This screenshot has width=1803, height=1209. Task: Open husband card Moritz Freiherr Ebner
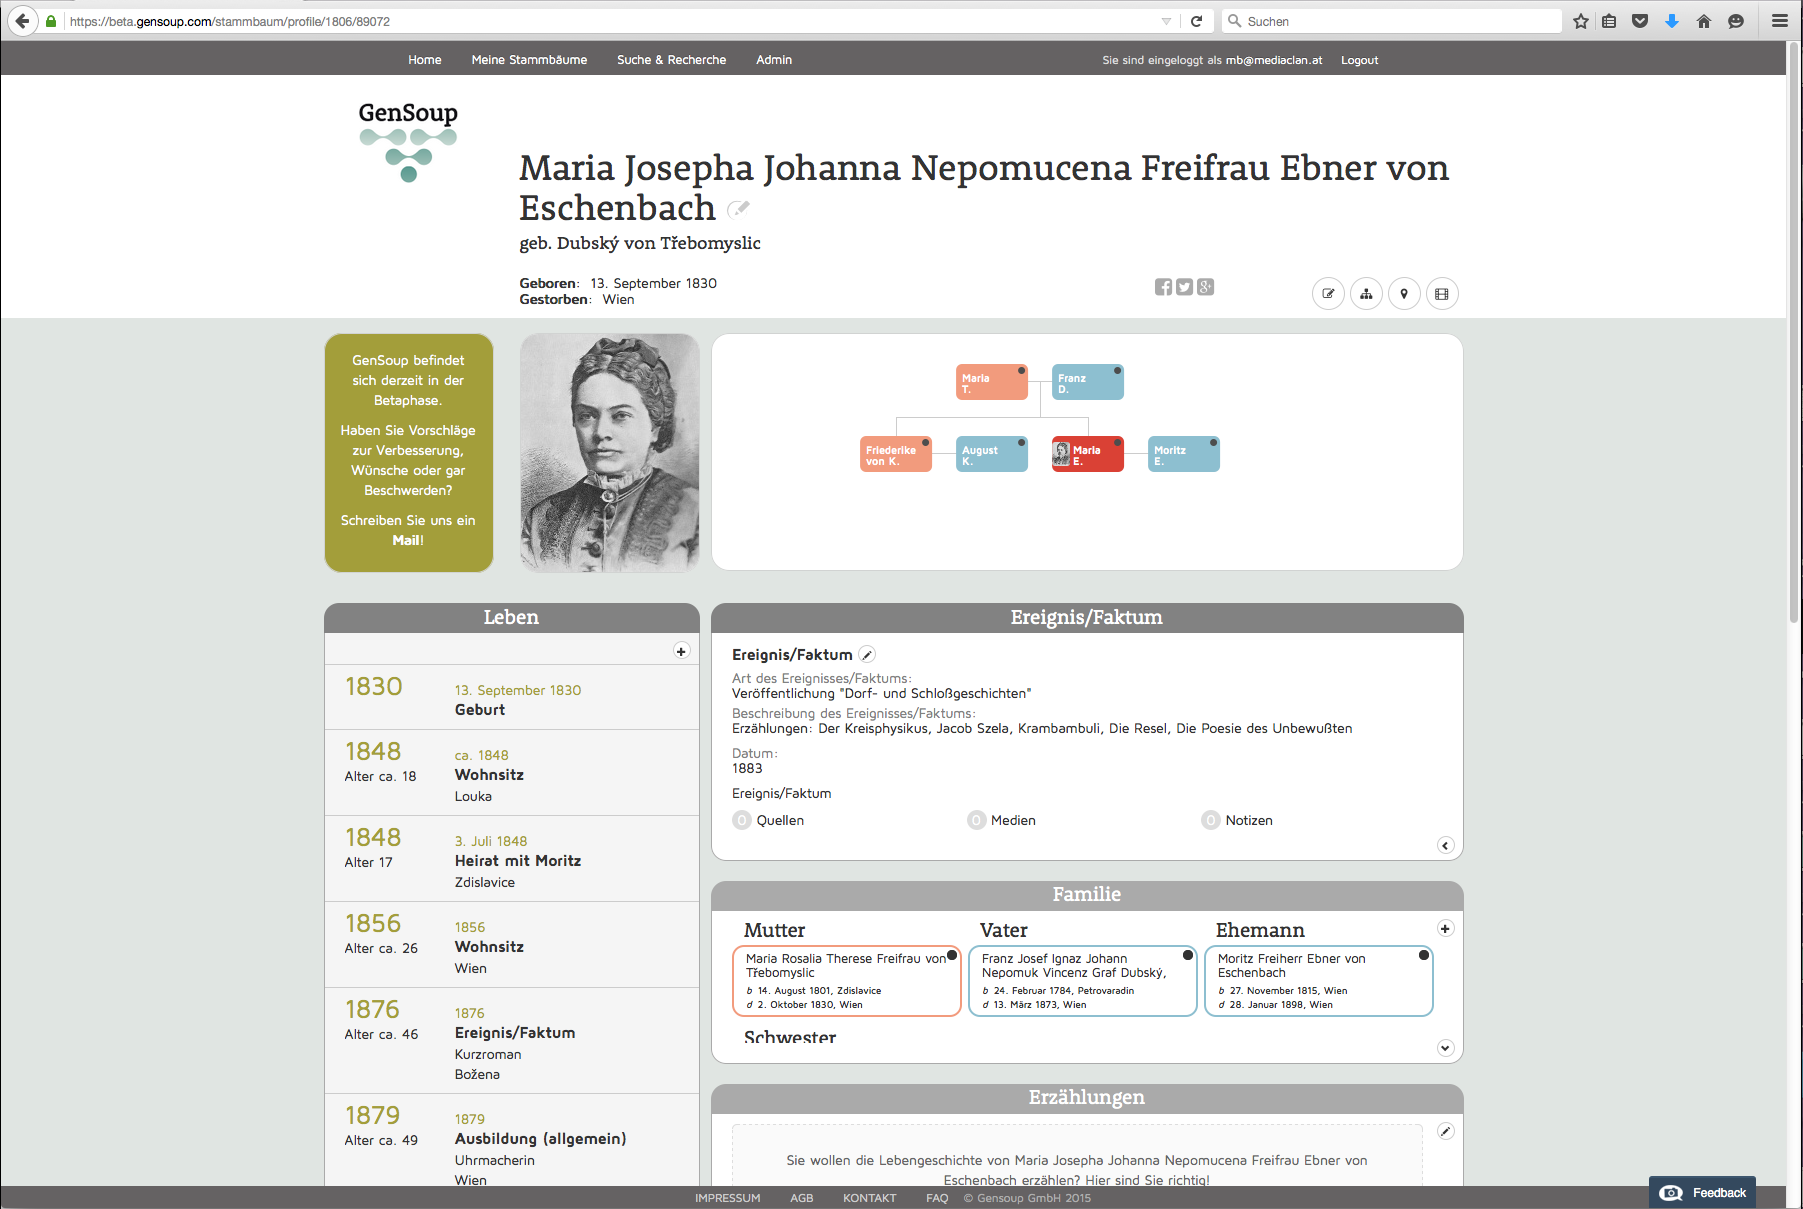[1319, 981]
